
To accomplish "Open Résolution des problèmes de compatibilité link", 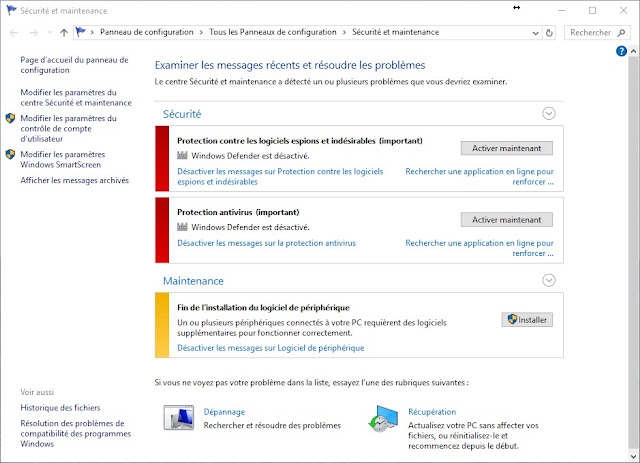I will pos(76,434).
